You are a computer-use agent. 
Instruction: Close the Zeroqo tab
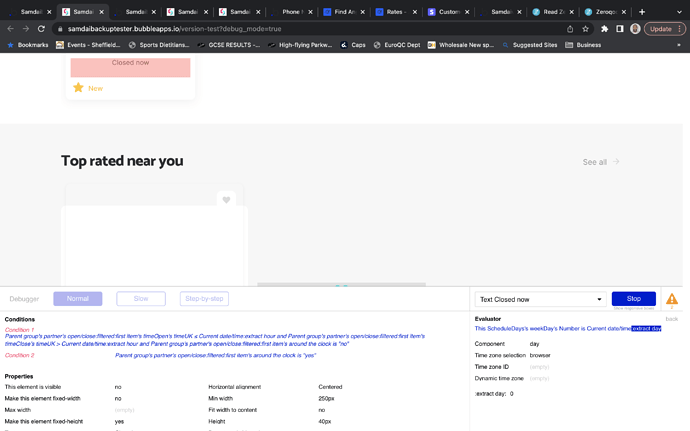(x=624, y=12)
